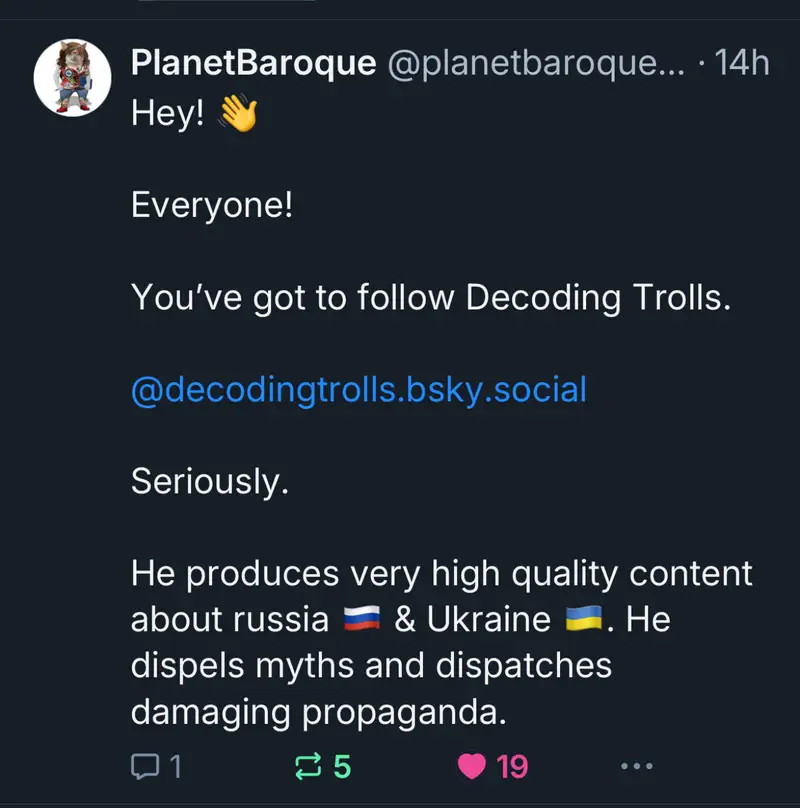The image size is (800, 808).
Task: Click the "damaging propaganda." text line
Action: [x=314, y=711]
